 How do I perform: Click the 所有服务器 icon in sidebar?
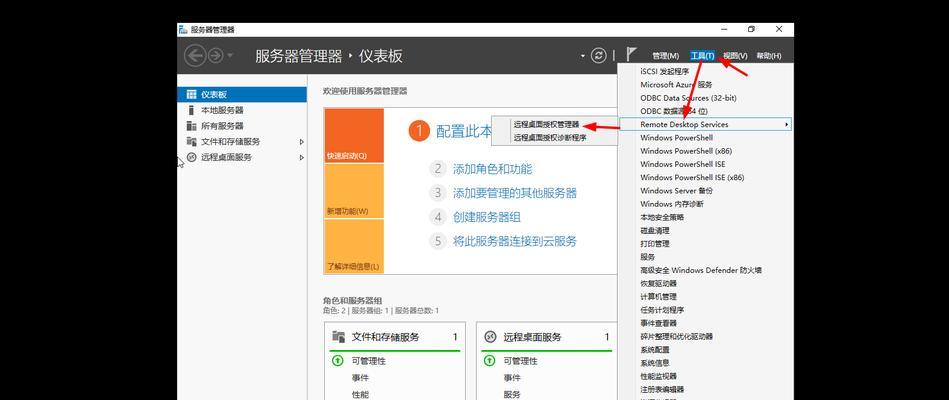[191, 126]
